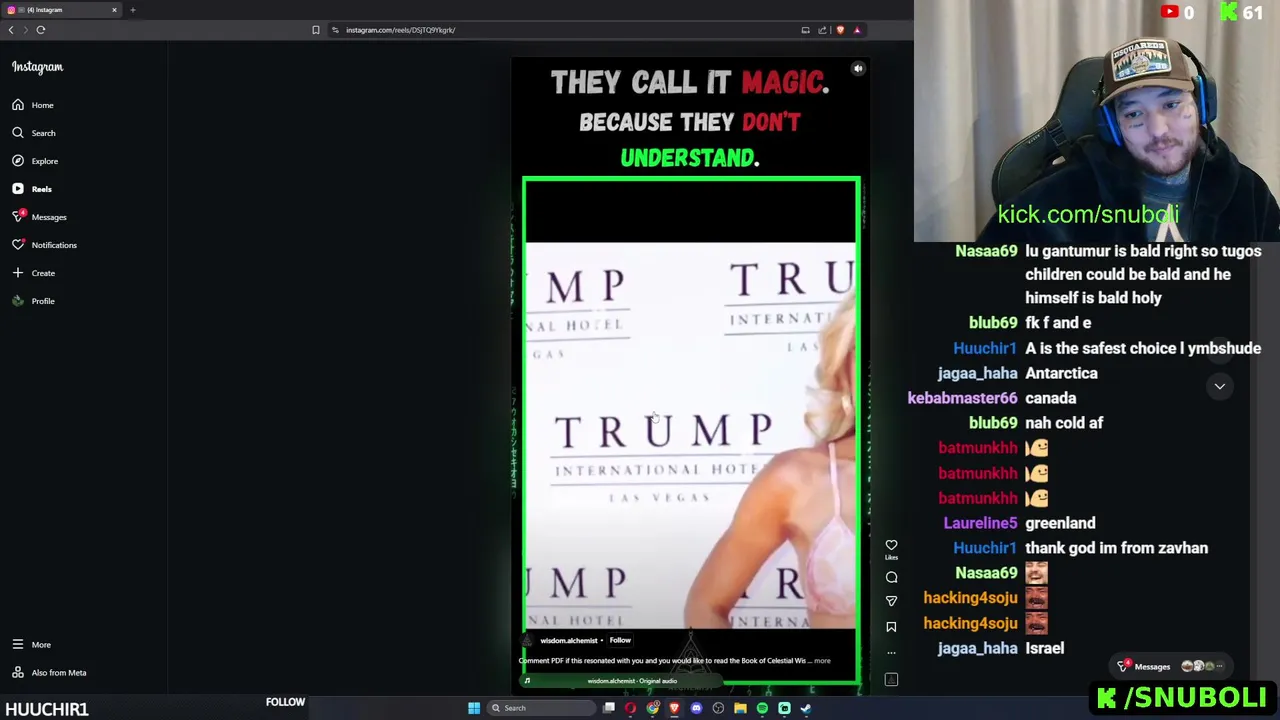Click the wisdom.alchemist avatar on the reel

coord(529,640)
